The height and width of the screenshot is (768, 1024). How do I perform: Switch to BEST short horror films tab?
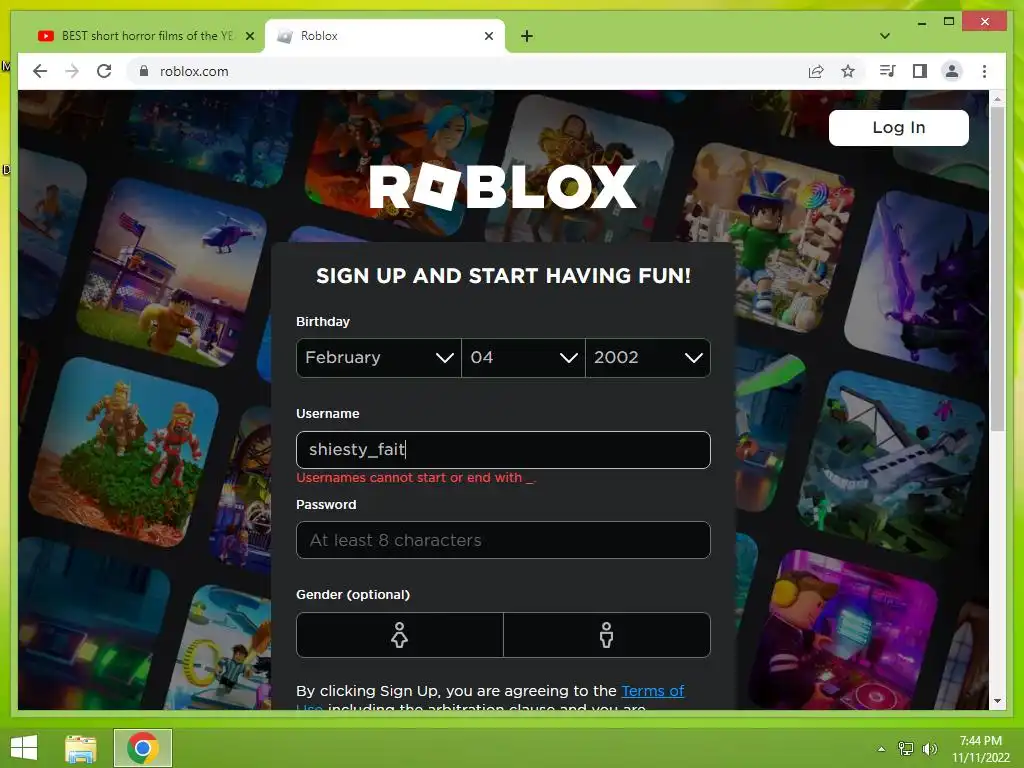[x=145, y=36]
